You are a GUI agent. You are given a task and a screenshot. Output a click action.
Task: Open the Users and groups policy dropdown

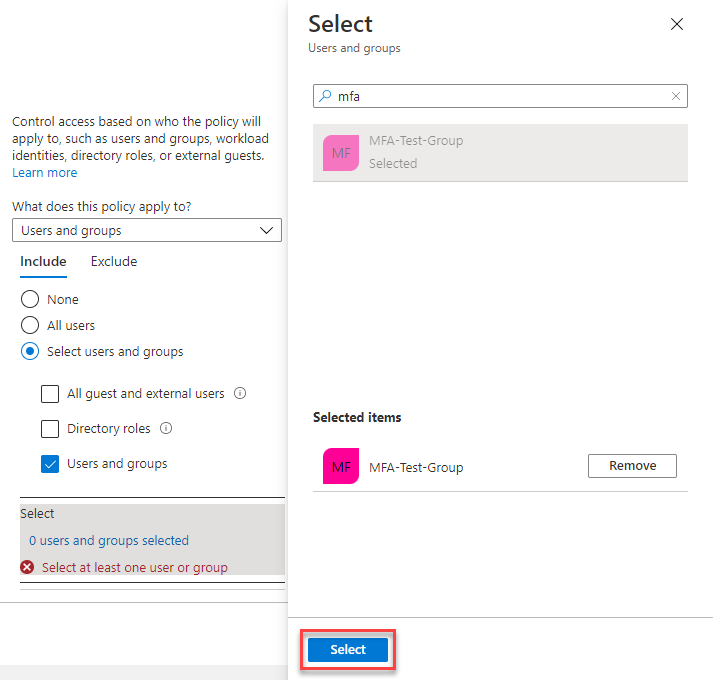coord(147,230)
